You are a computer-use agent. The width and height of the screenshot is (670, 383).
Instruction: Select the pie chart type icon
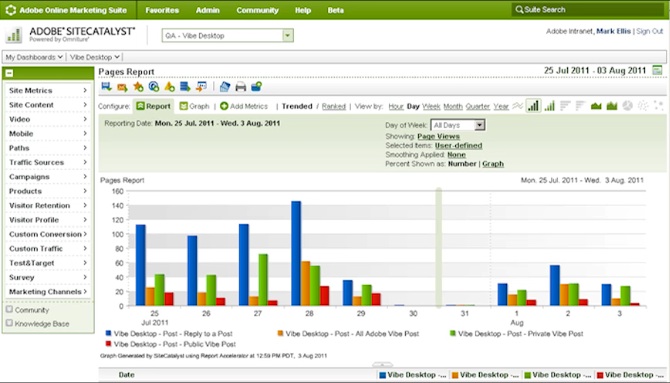pyautogui.click(x=627, y=106)
